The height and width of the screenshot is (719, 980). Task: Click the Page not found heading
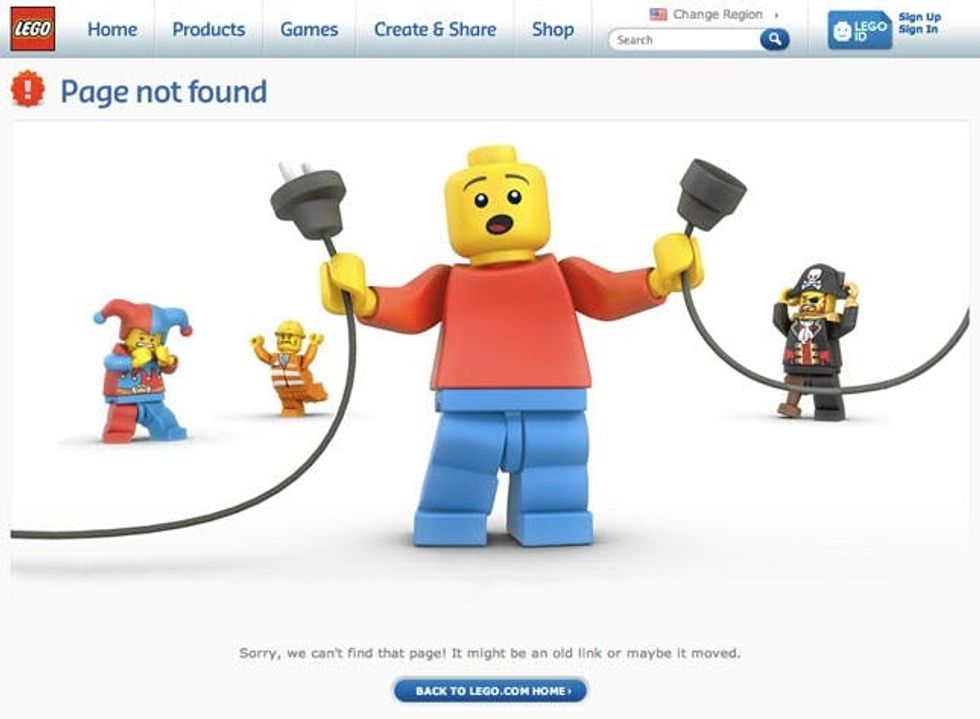tap(164, 92)
